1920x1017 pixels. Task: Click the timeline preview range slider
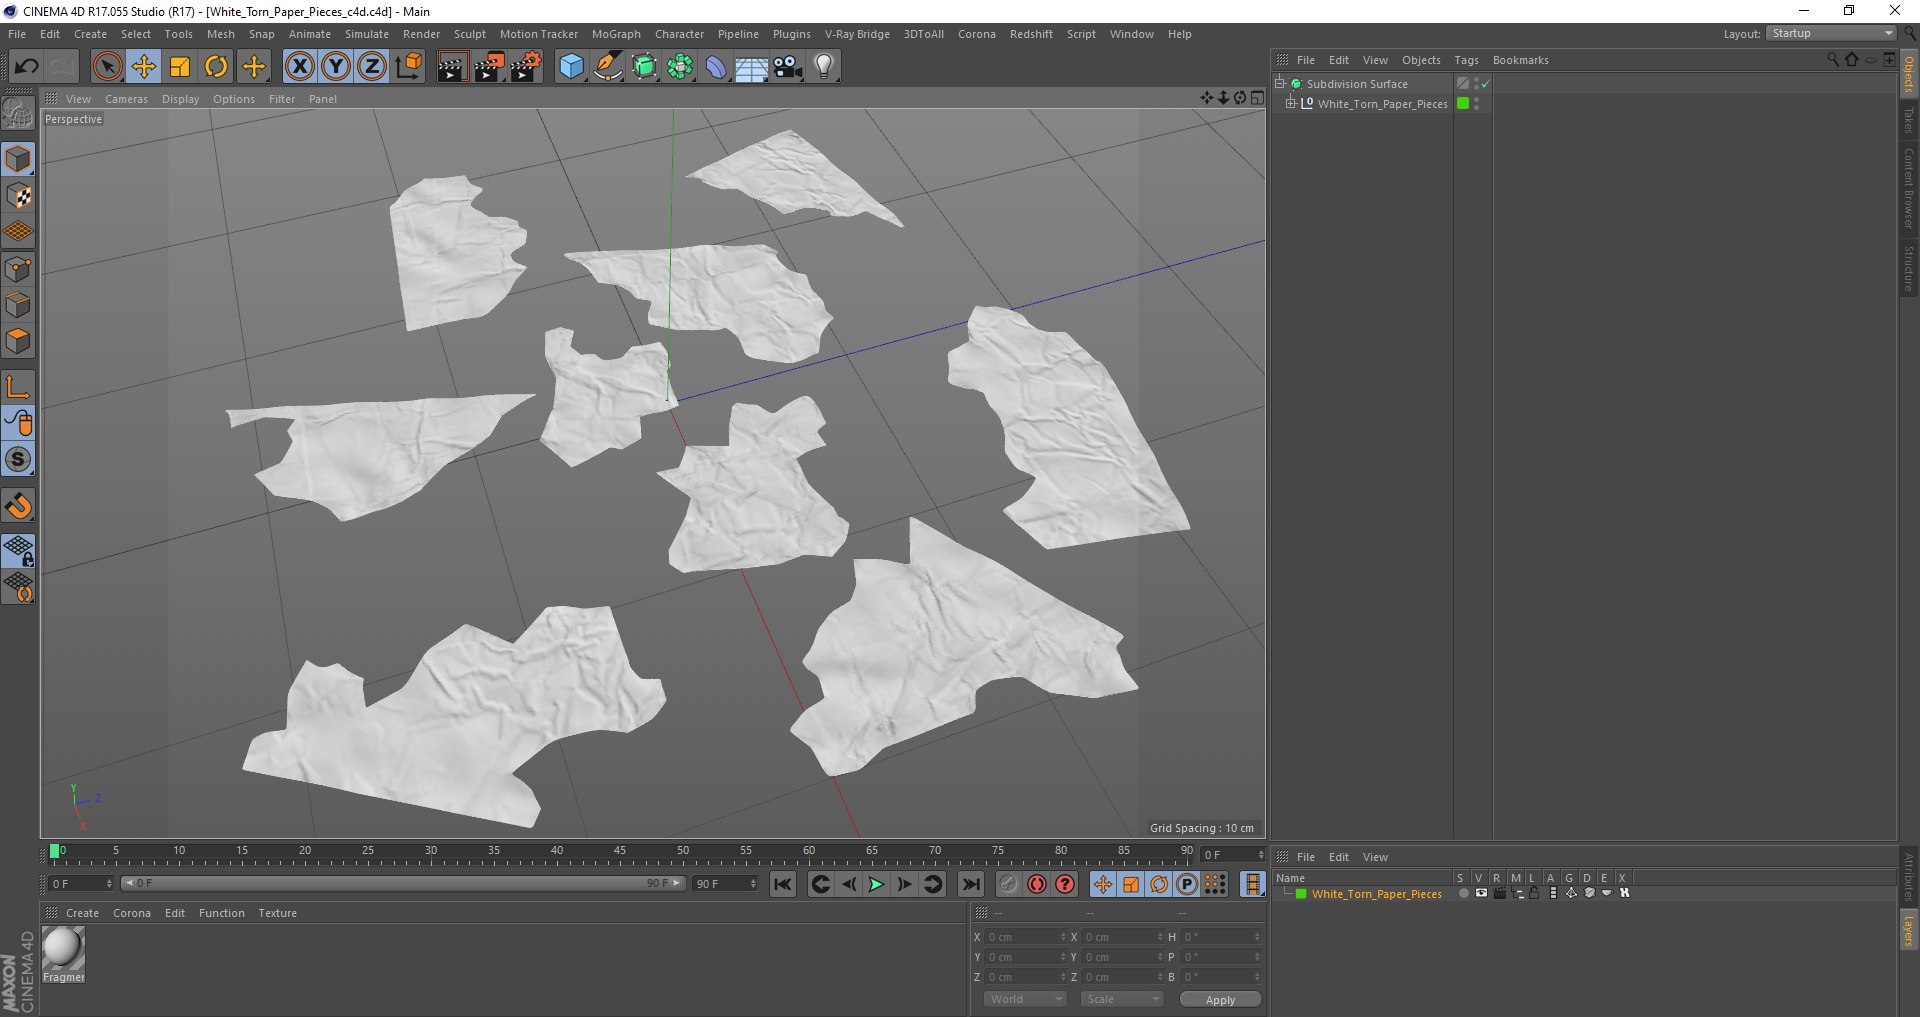tap(403, 884)
